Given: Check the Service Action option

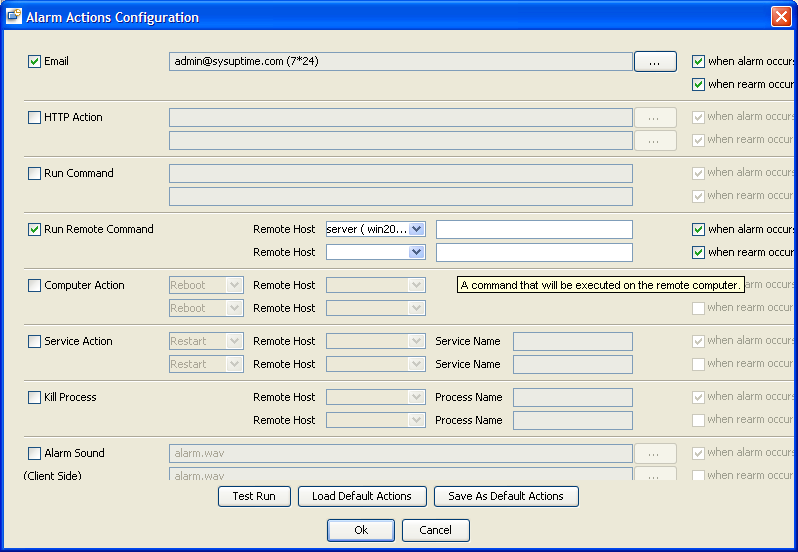Looking at the screenshot, I should [35, 342].
